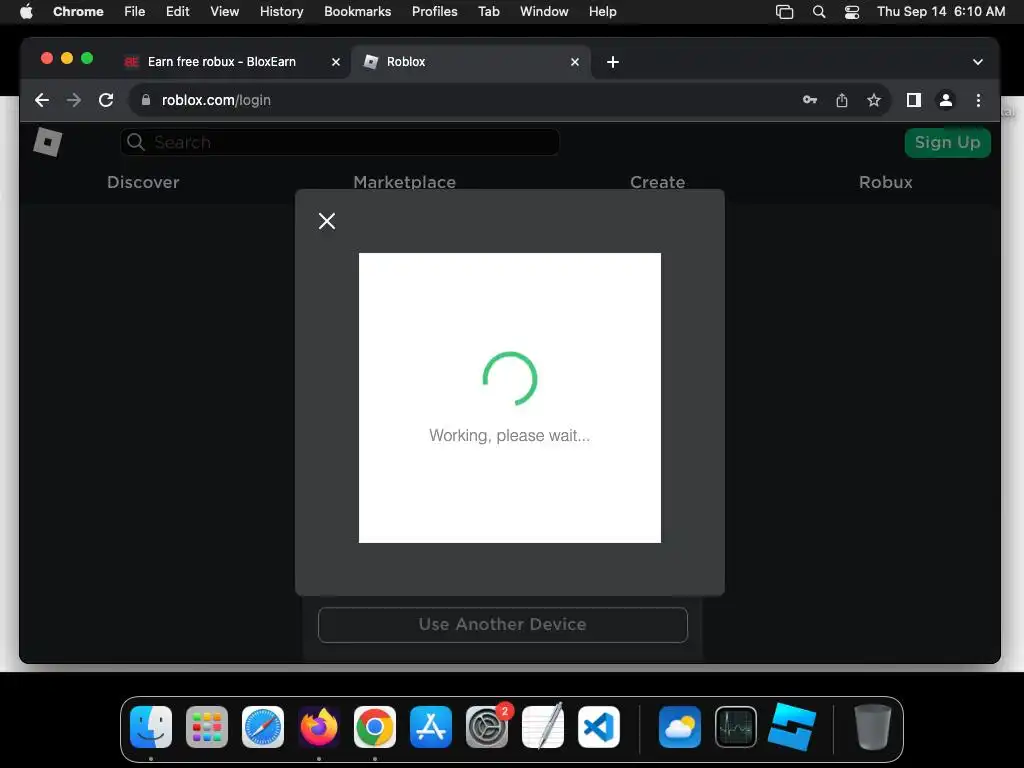The width and height of the screenshot is (1024, 768).
Task: Open the Edit menu
Action: (x=178, y=12)
